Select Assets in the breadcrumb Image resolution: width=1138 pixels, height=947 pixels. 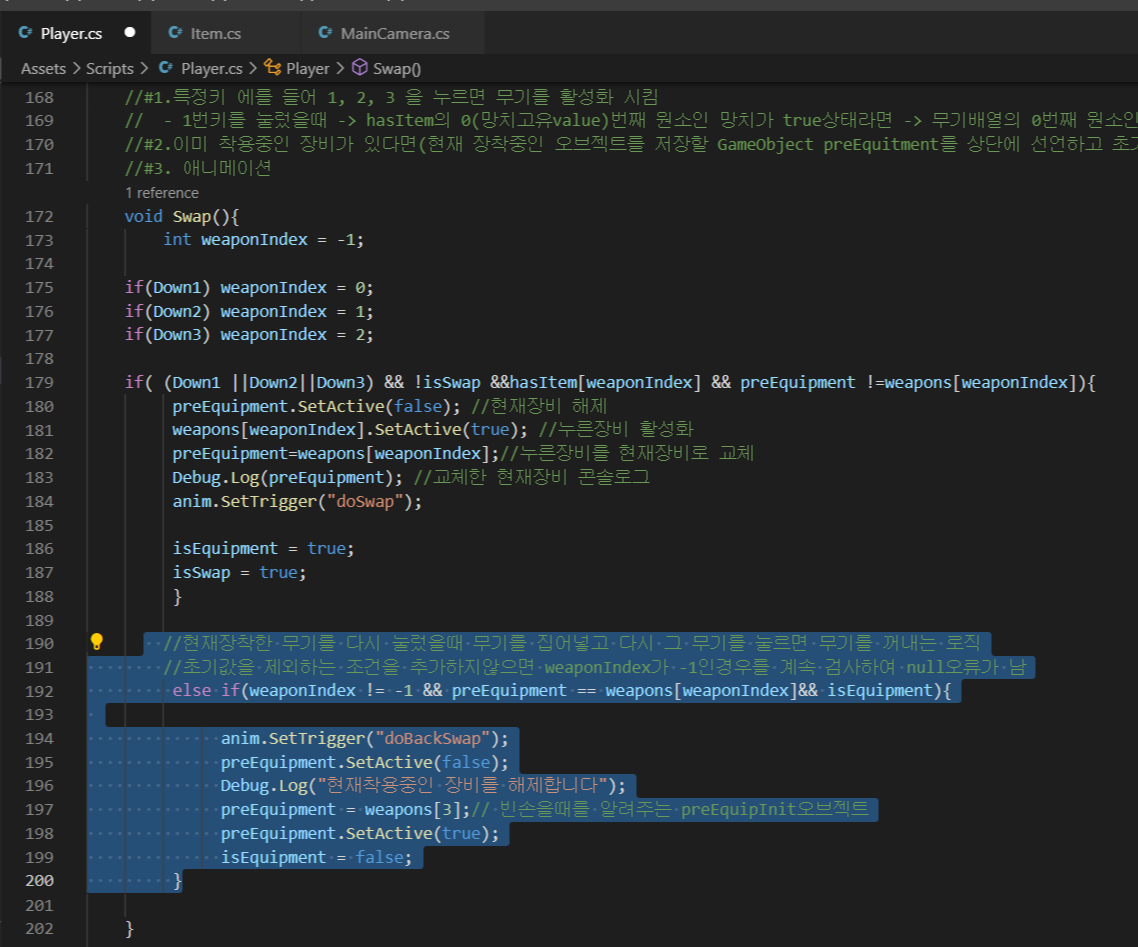tap(44, 68)
